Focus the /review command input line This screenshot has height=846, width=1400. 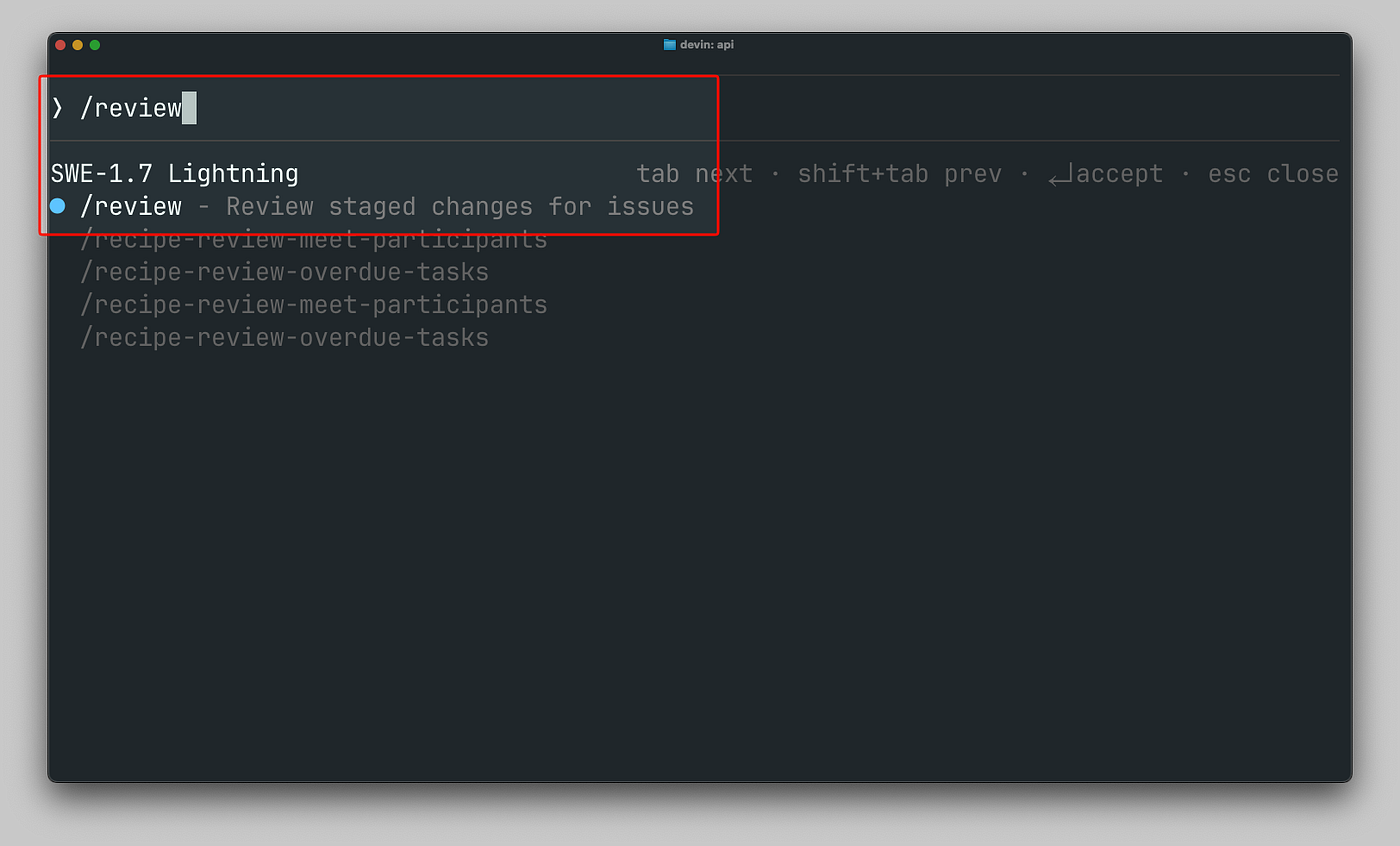tap(694, 108)
